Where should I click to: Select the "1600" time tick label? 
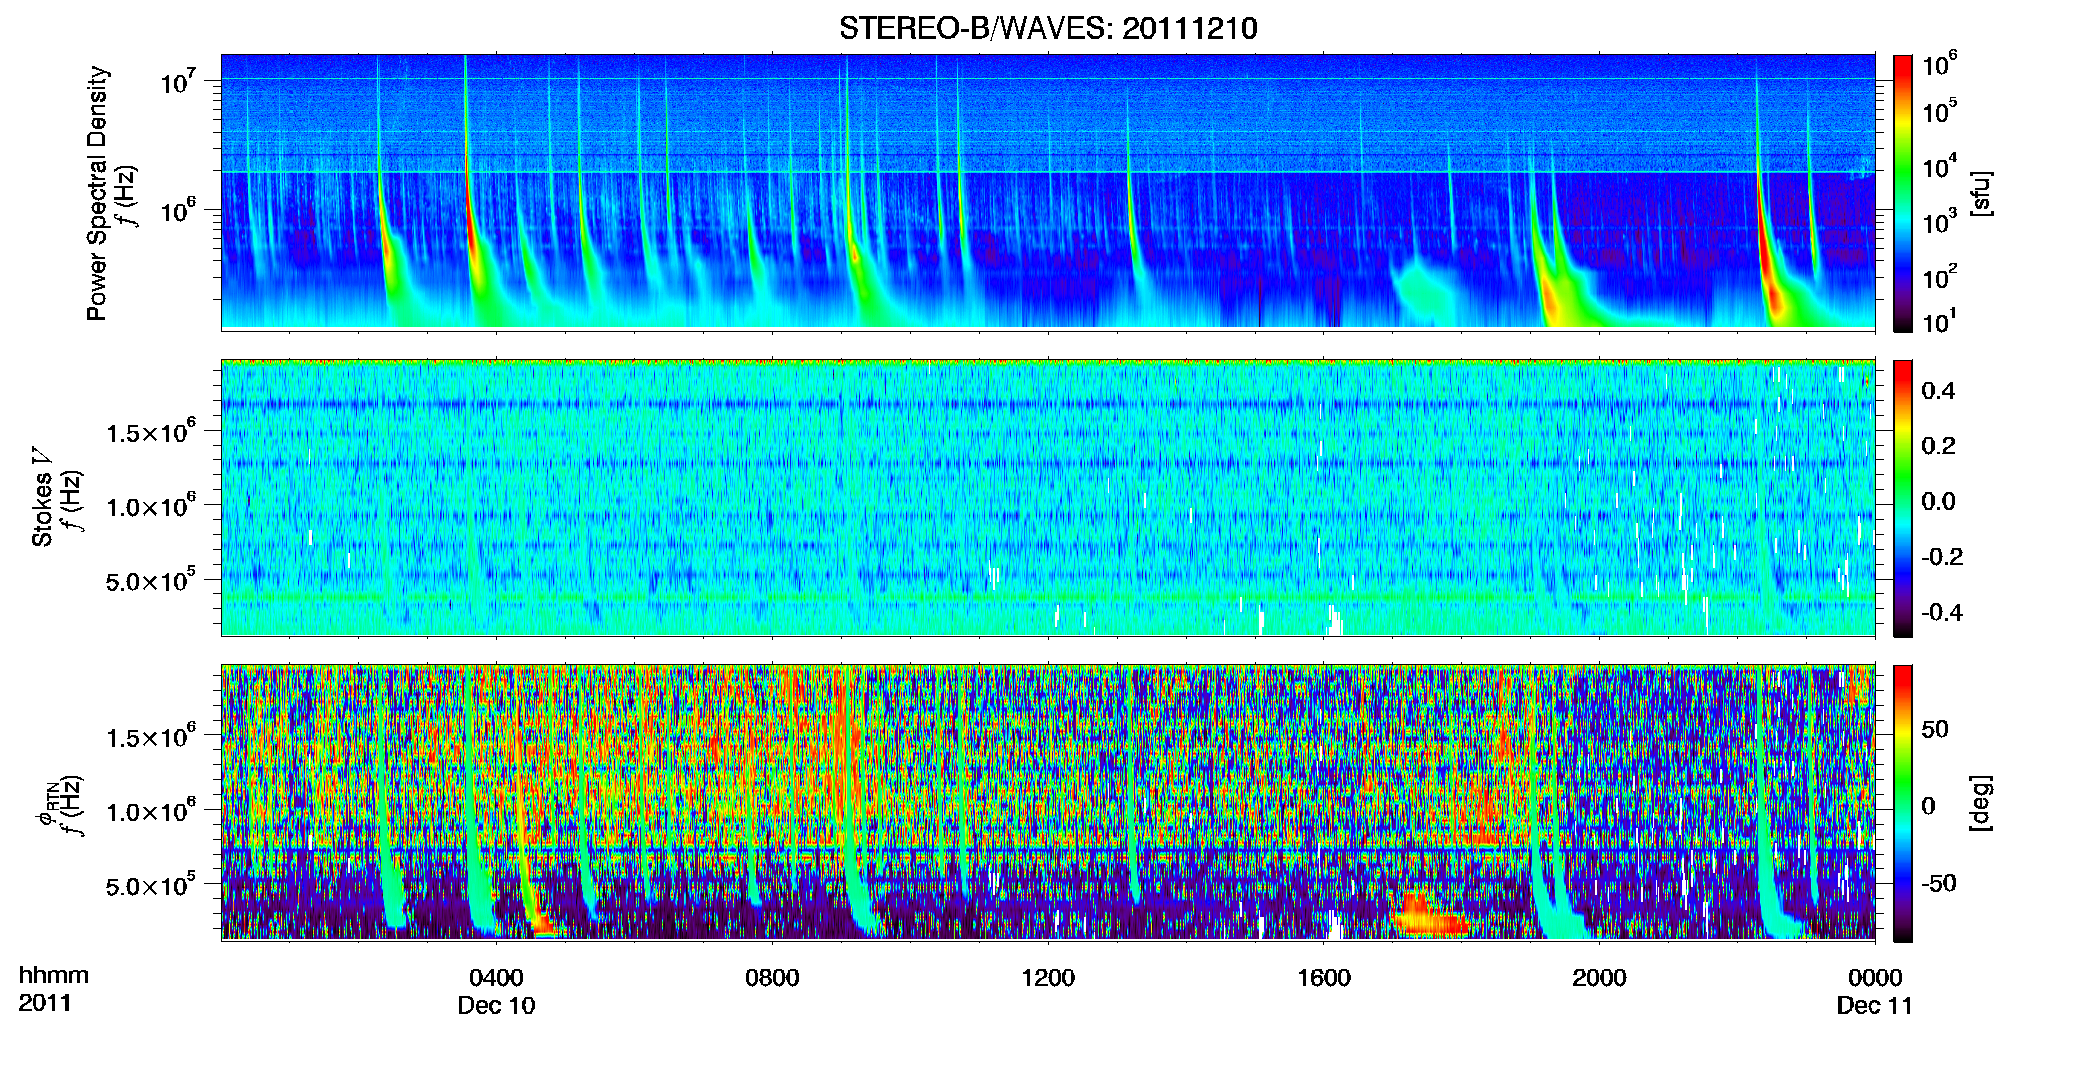(1324, 977)
